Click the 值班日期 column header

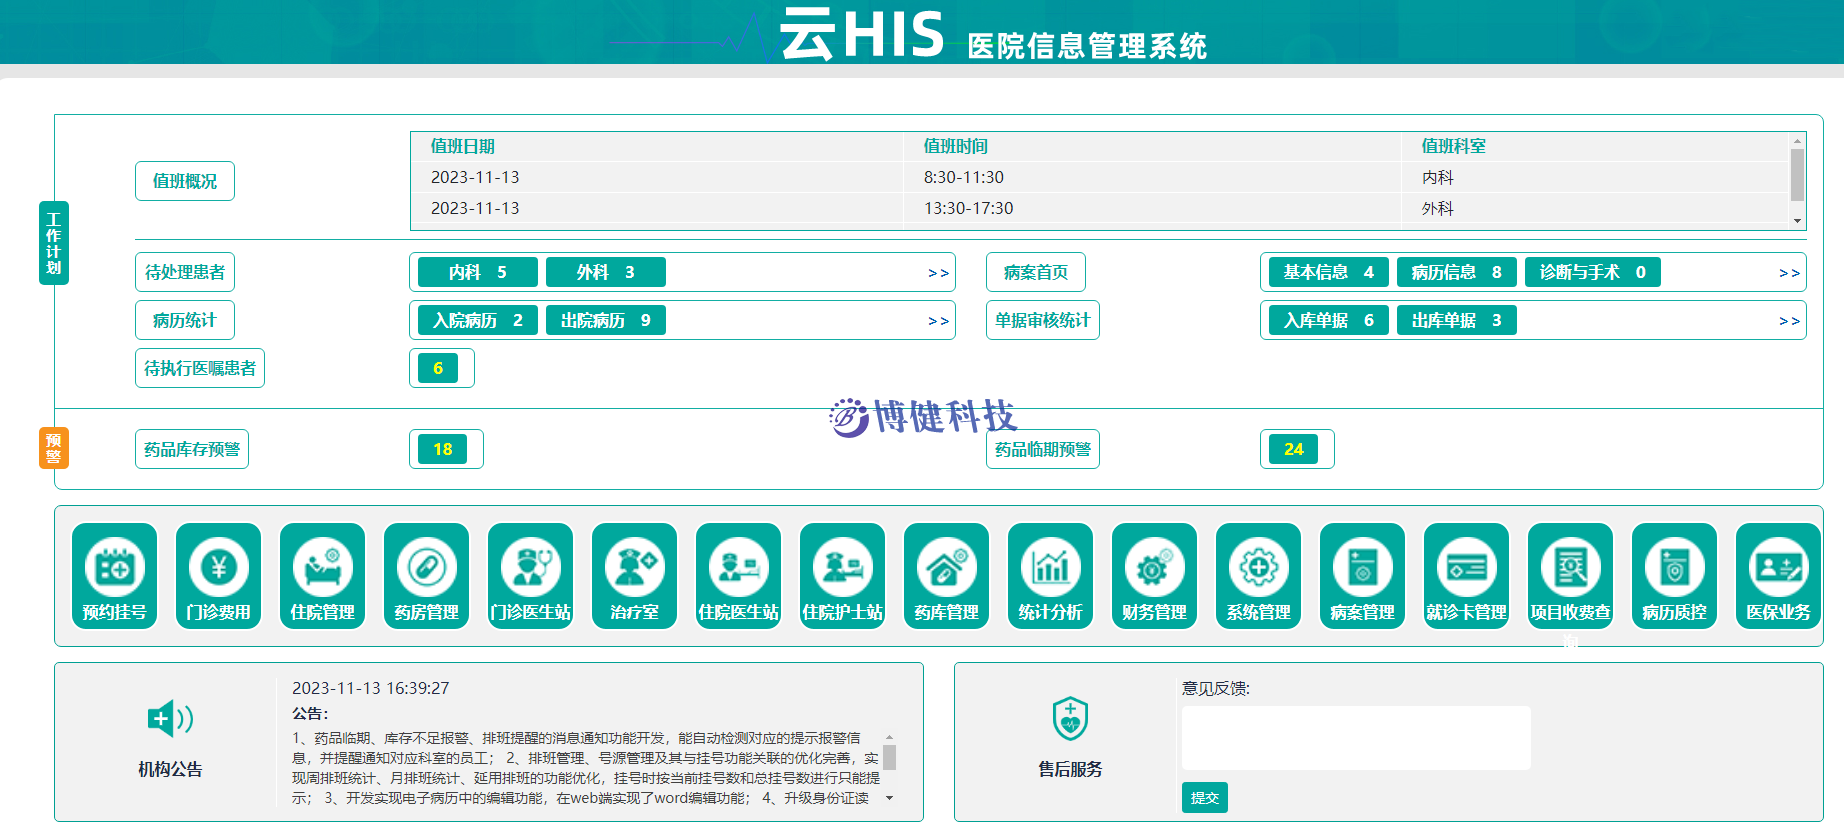pyautogui.click(x=463, y=146)
